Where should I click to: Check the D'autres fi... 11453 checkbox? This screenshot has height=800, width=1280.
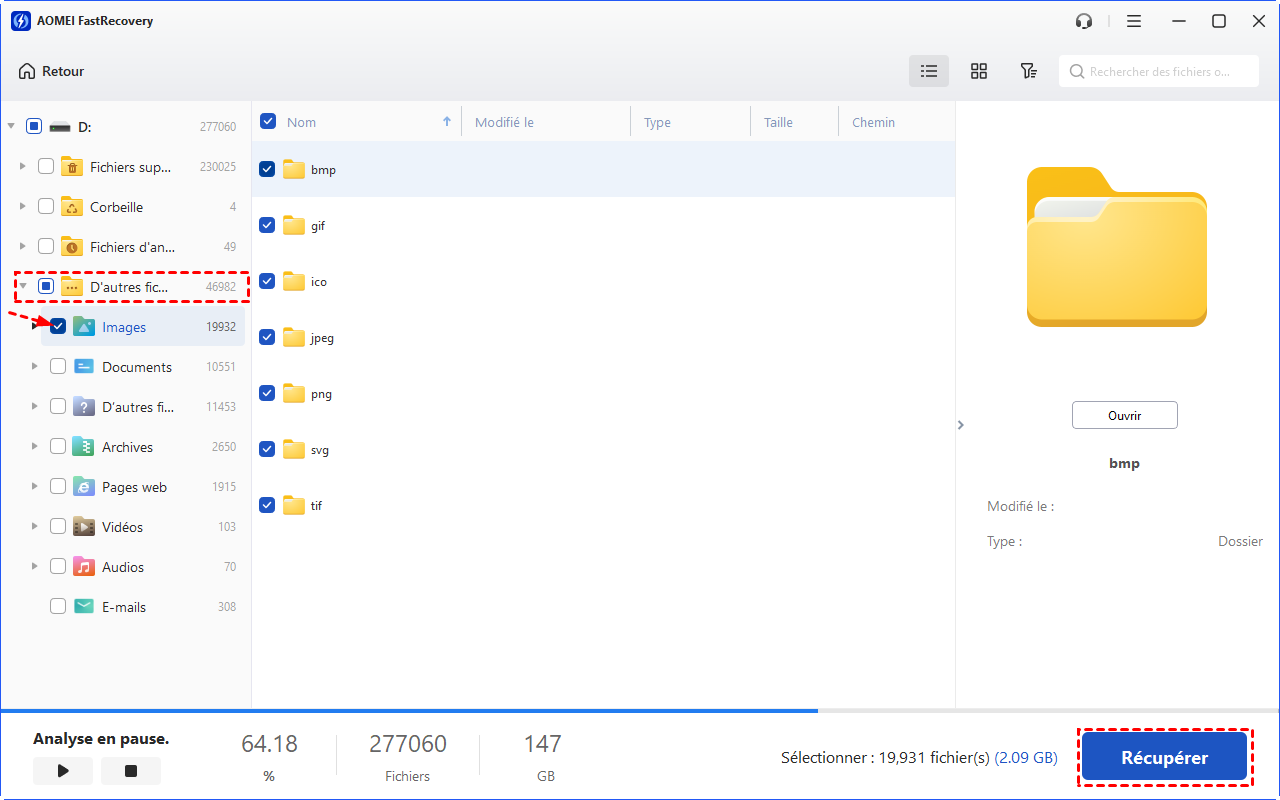coord(58,407)
